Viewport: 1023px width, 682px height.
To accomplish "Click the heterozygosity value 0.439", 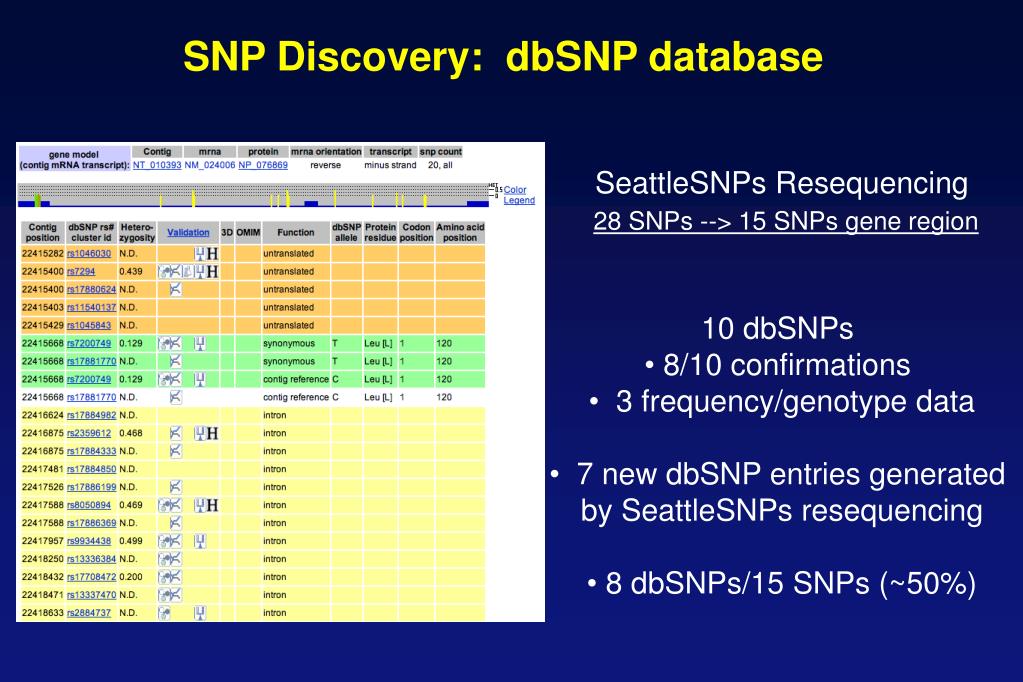I will (x=130, y=271).
